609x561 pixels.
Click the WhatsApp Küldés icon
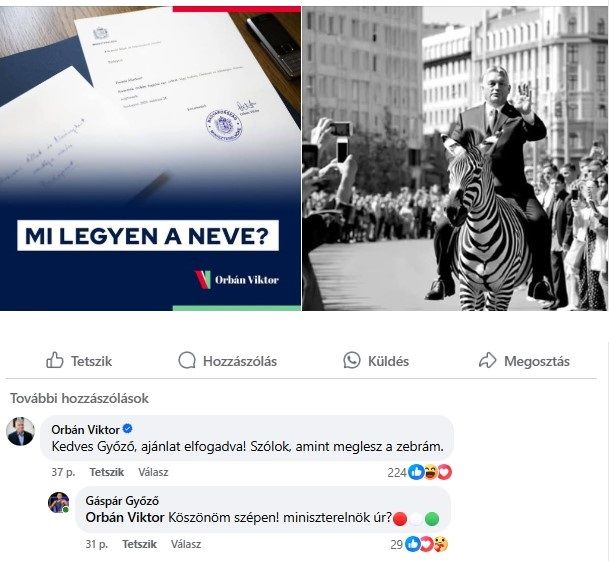[351, 361]
